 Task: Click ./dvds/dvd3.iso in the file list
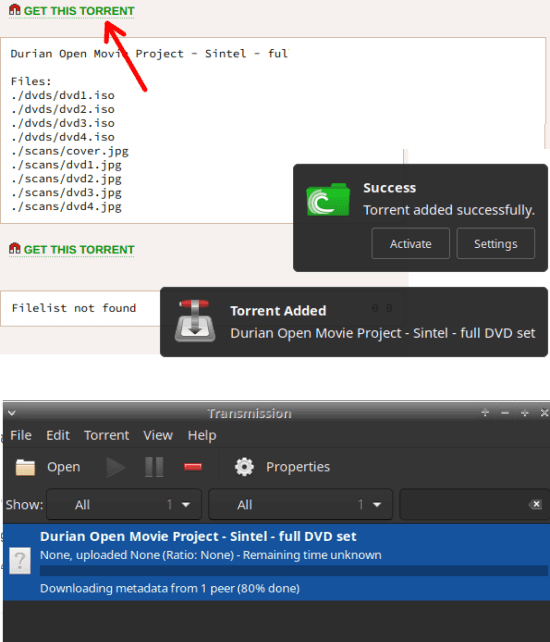(x=63, y=123)
